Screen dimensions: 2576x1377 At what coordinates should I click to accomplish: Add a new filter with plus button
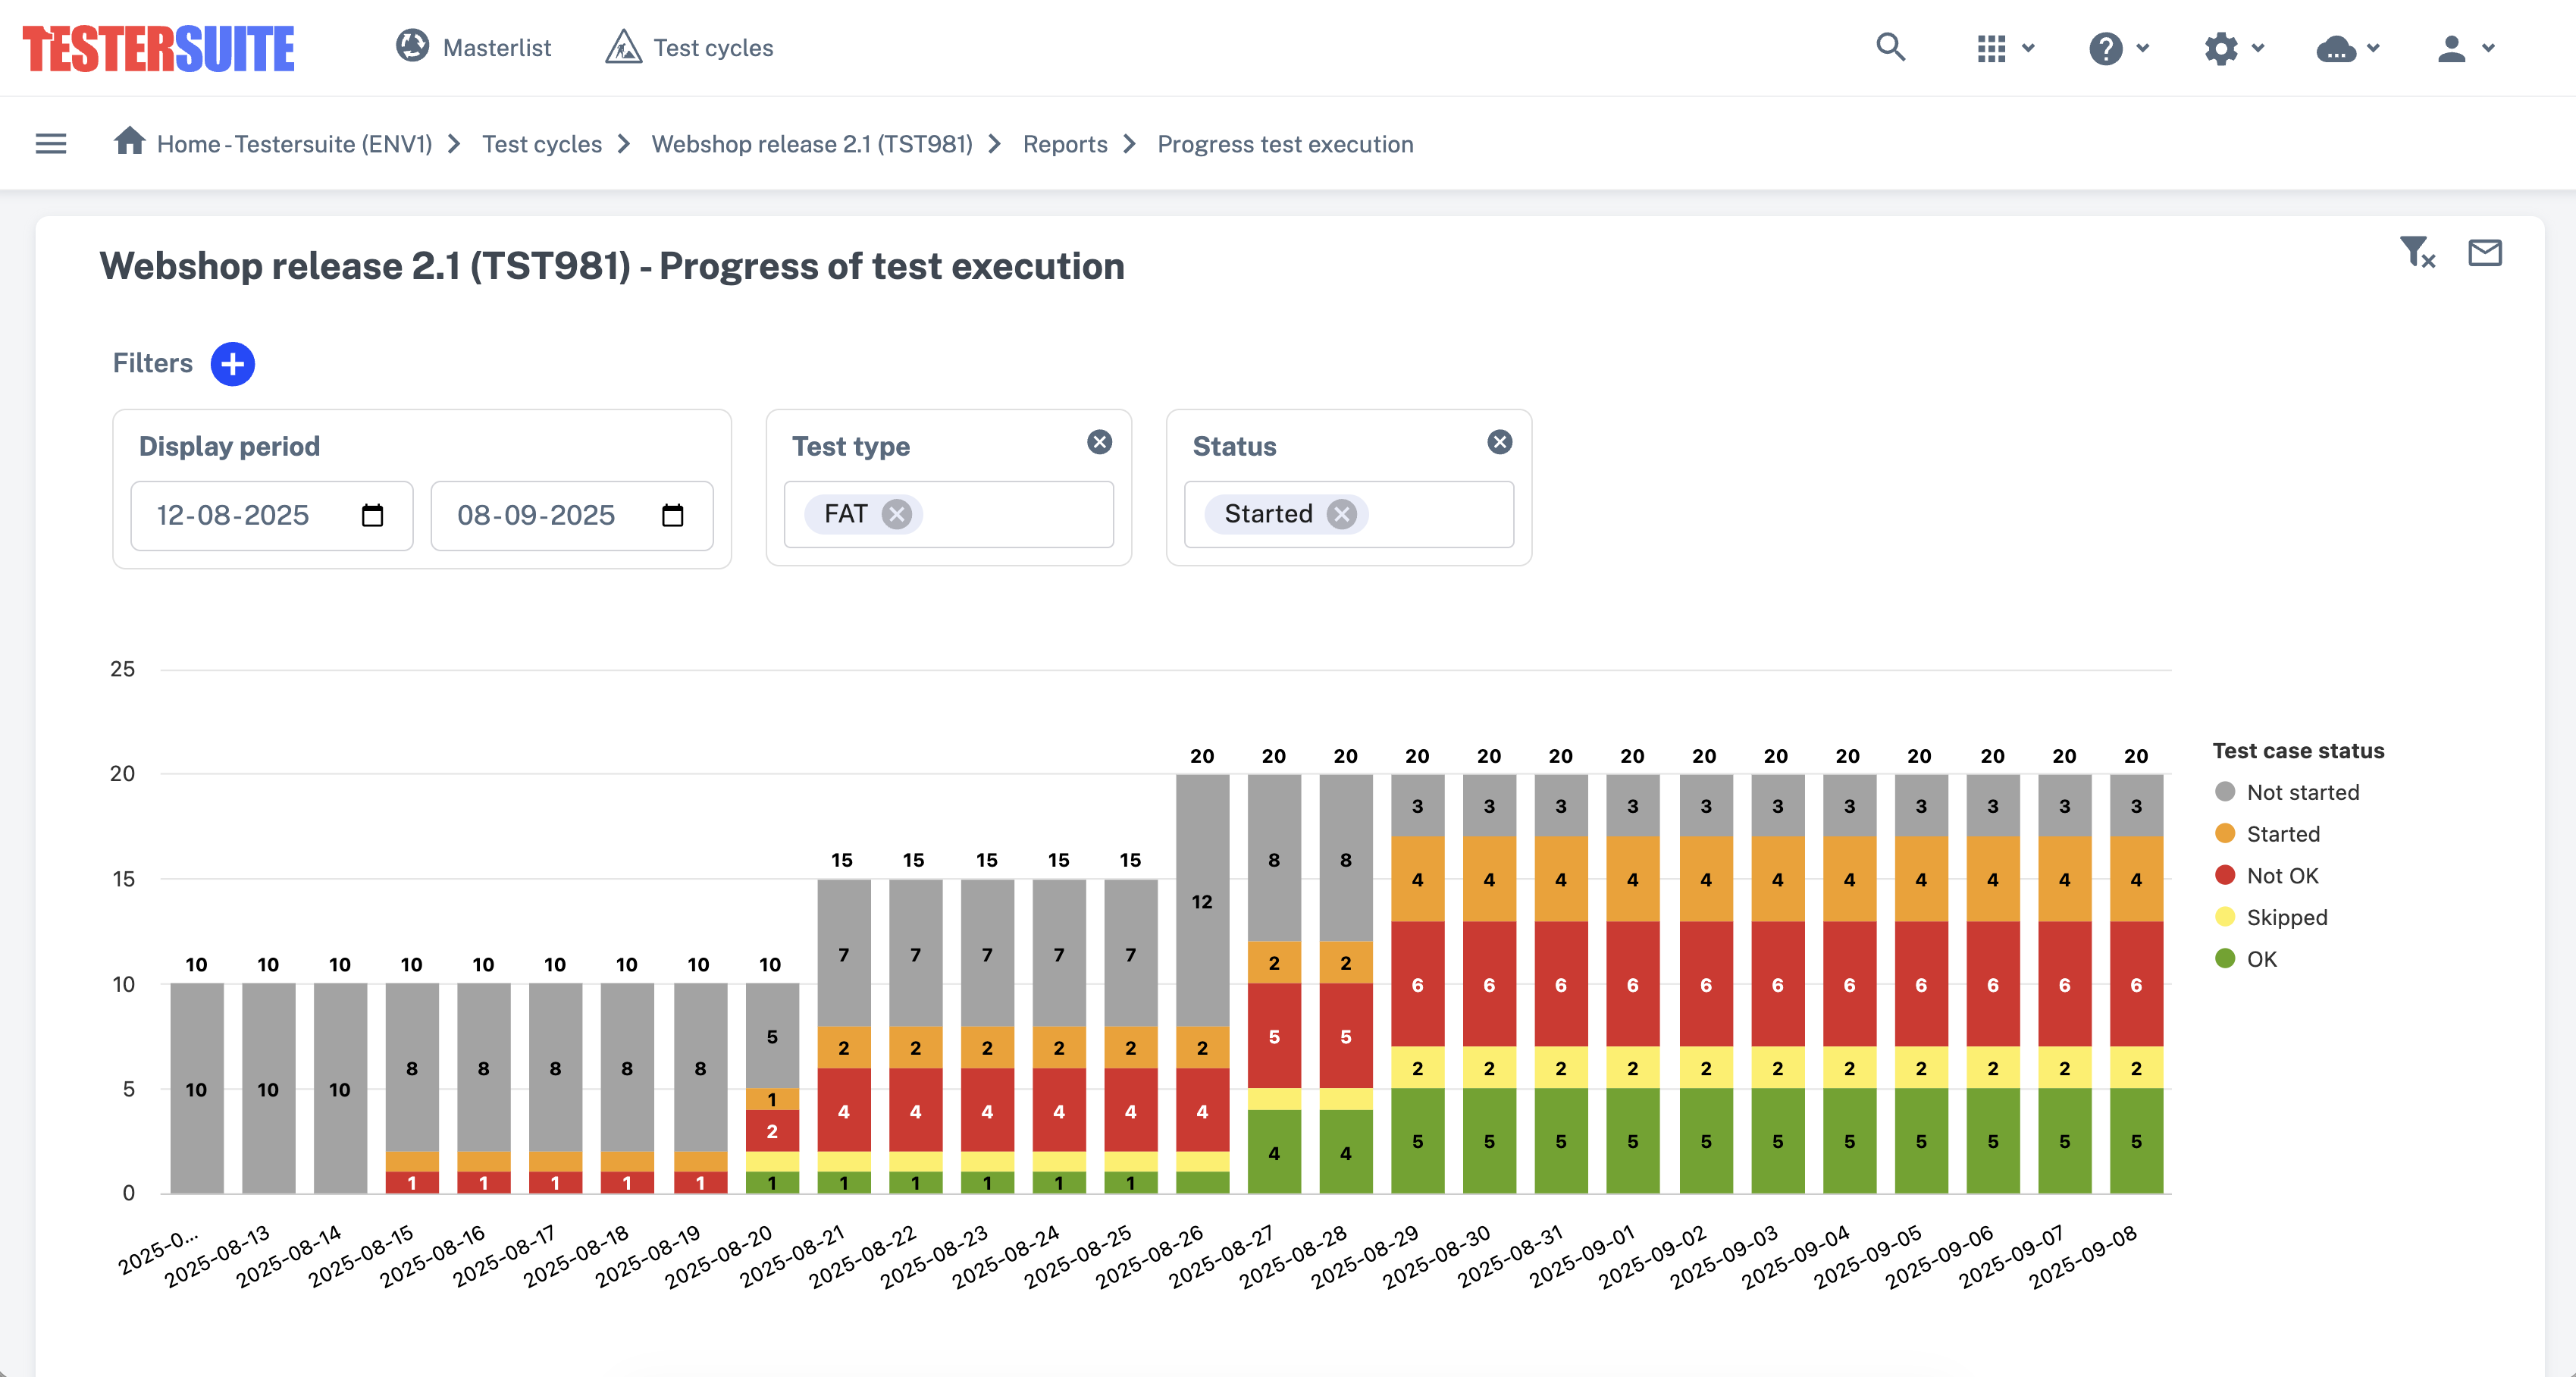click(233, 364)
